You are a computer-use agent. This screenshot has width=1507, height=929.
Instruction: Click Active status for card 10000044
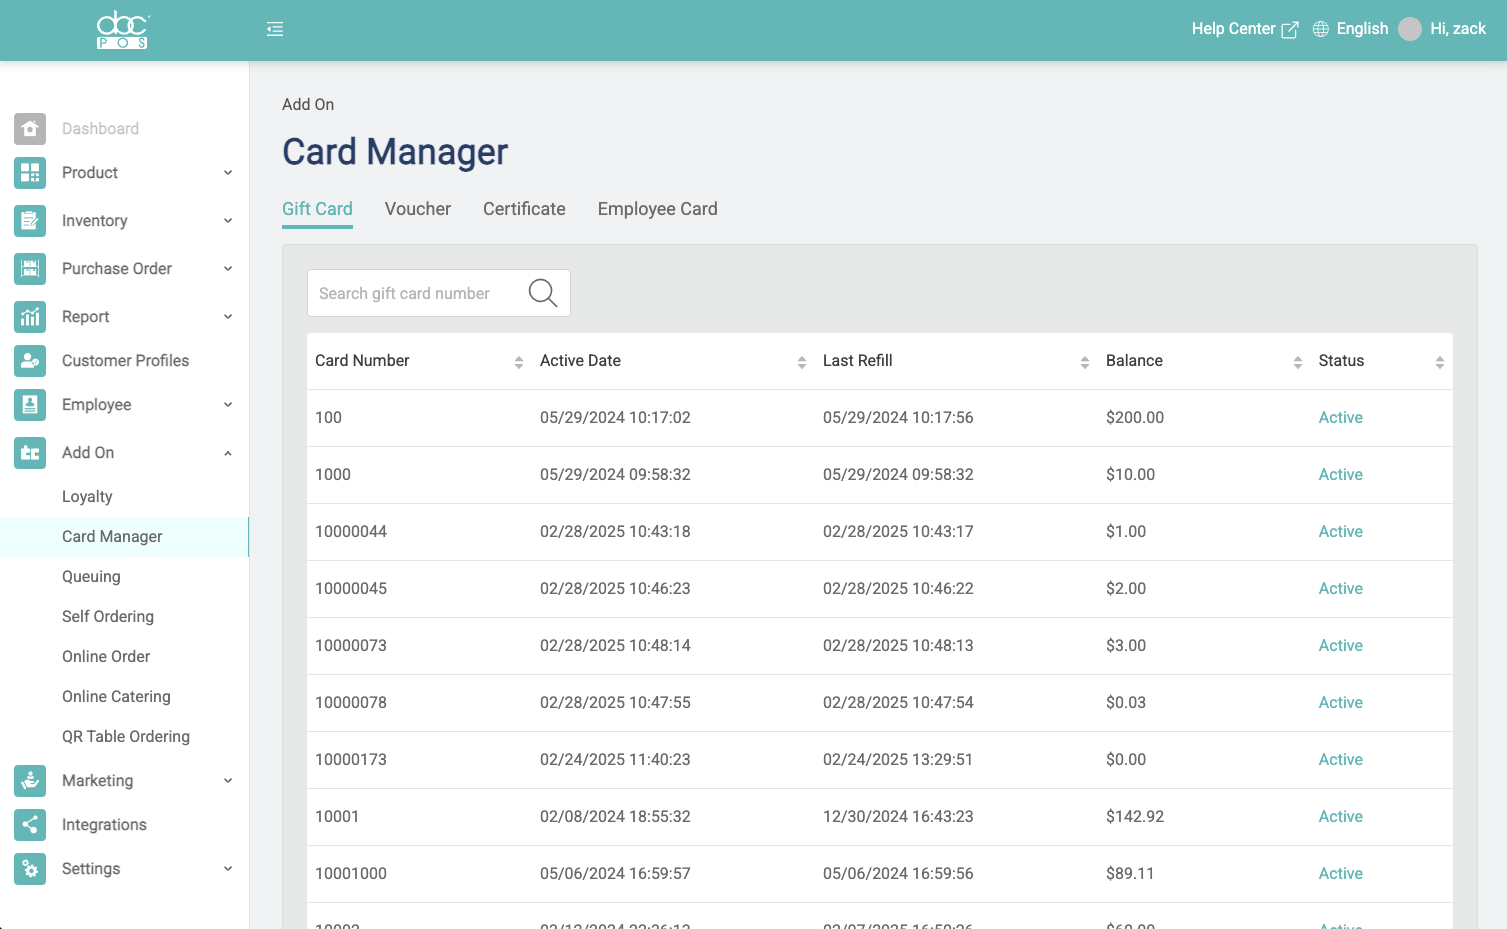coord(1340,532)
